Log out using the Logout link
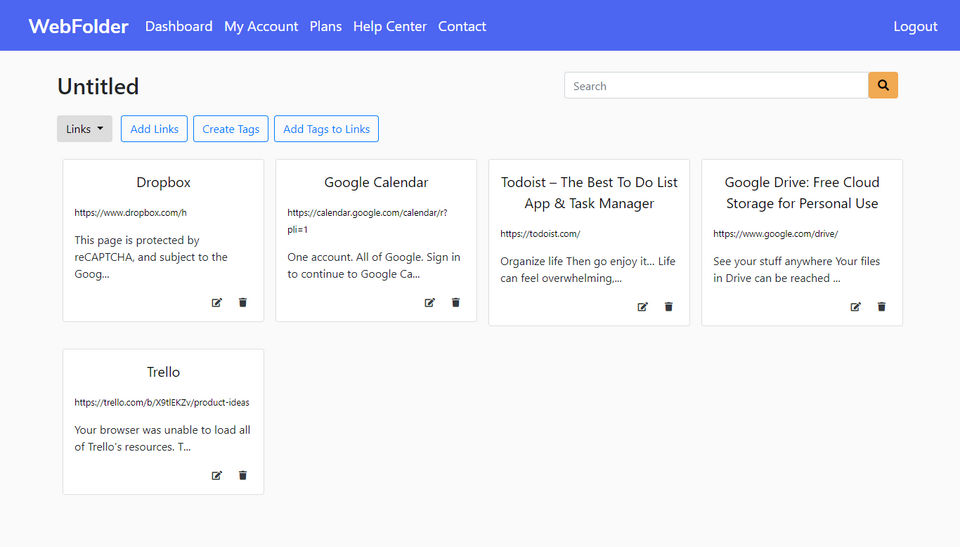 [915, 26]
